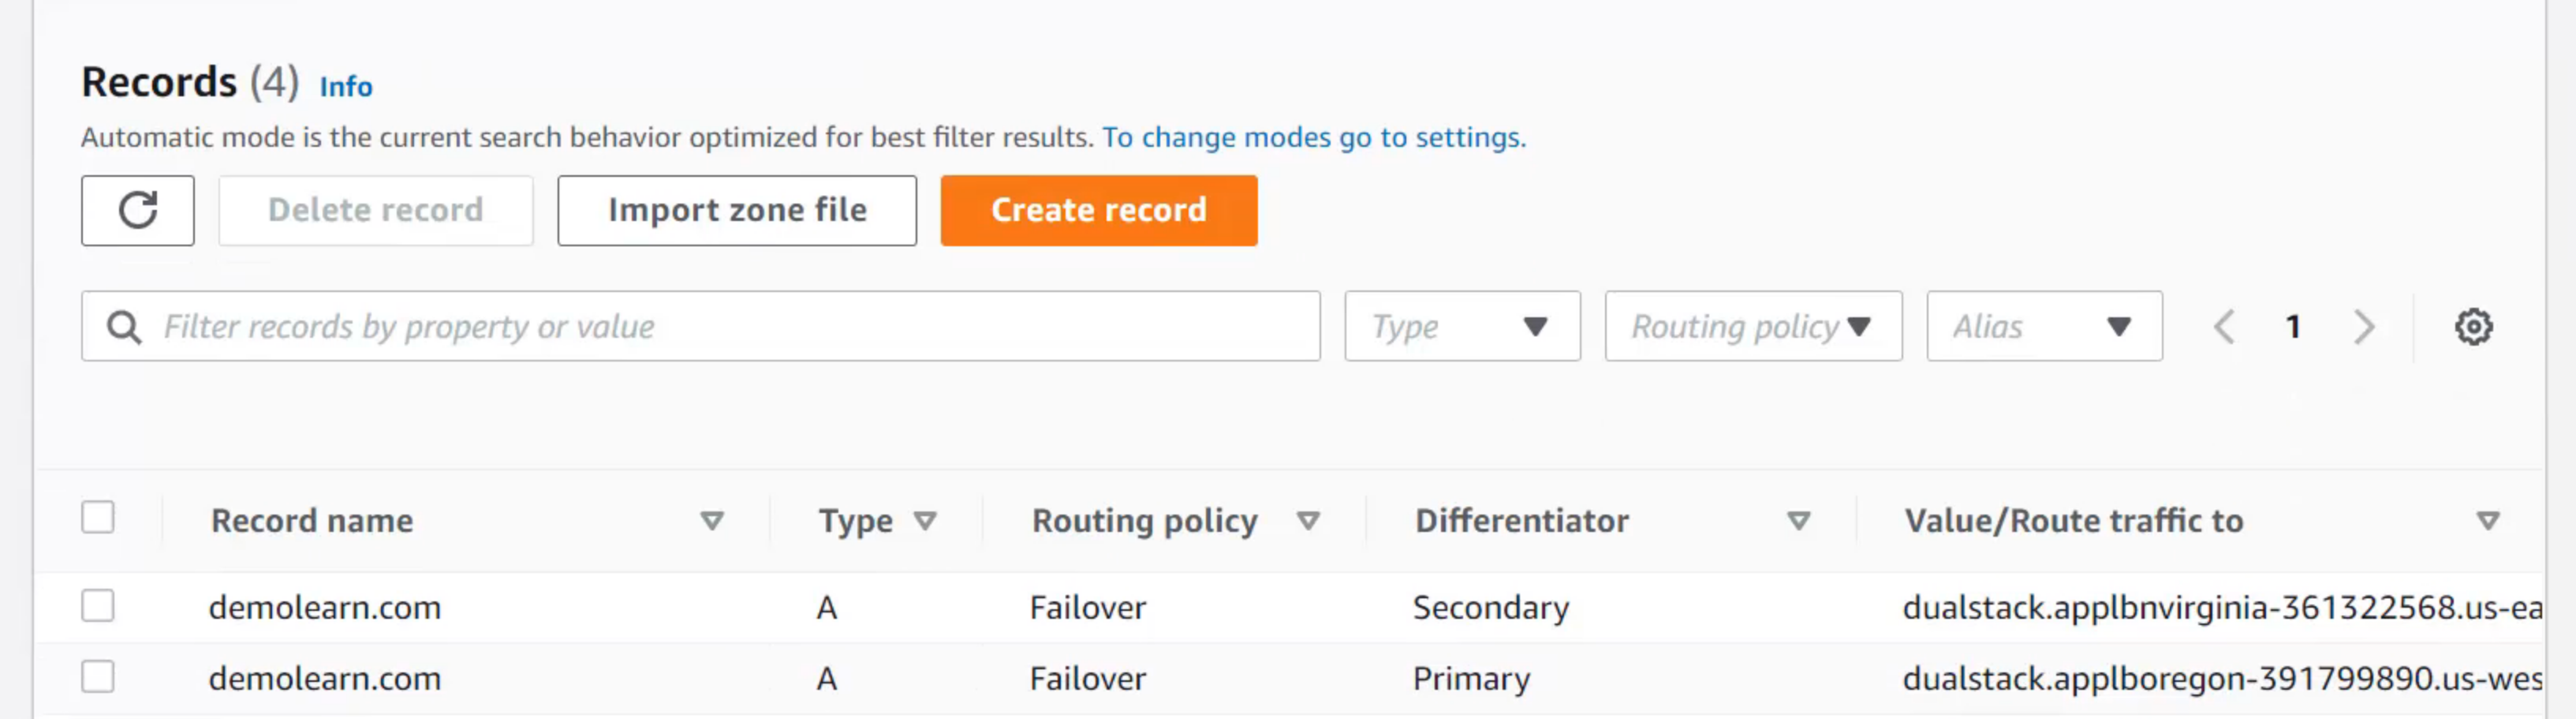Sort the Differentiator column
Screen dimensions: 2576x719
pos(1797,520)
